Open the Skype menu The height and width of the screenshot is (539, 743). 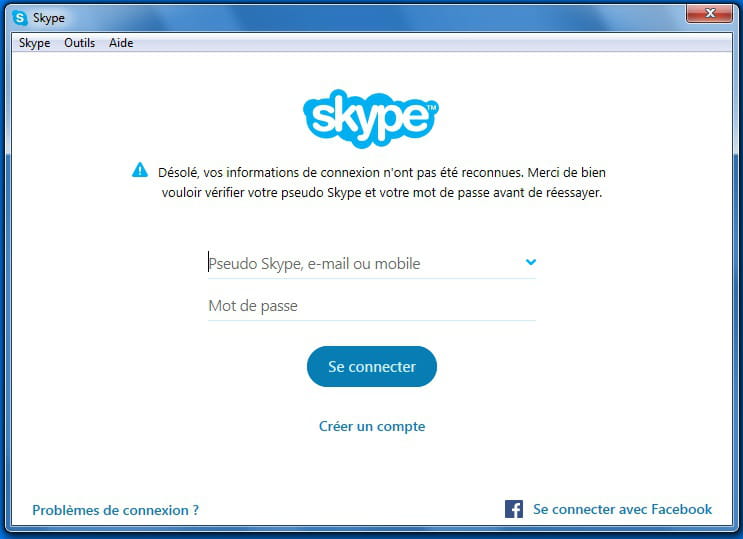(x=35, y=43)
